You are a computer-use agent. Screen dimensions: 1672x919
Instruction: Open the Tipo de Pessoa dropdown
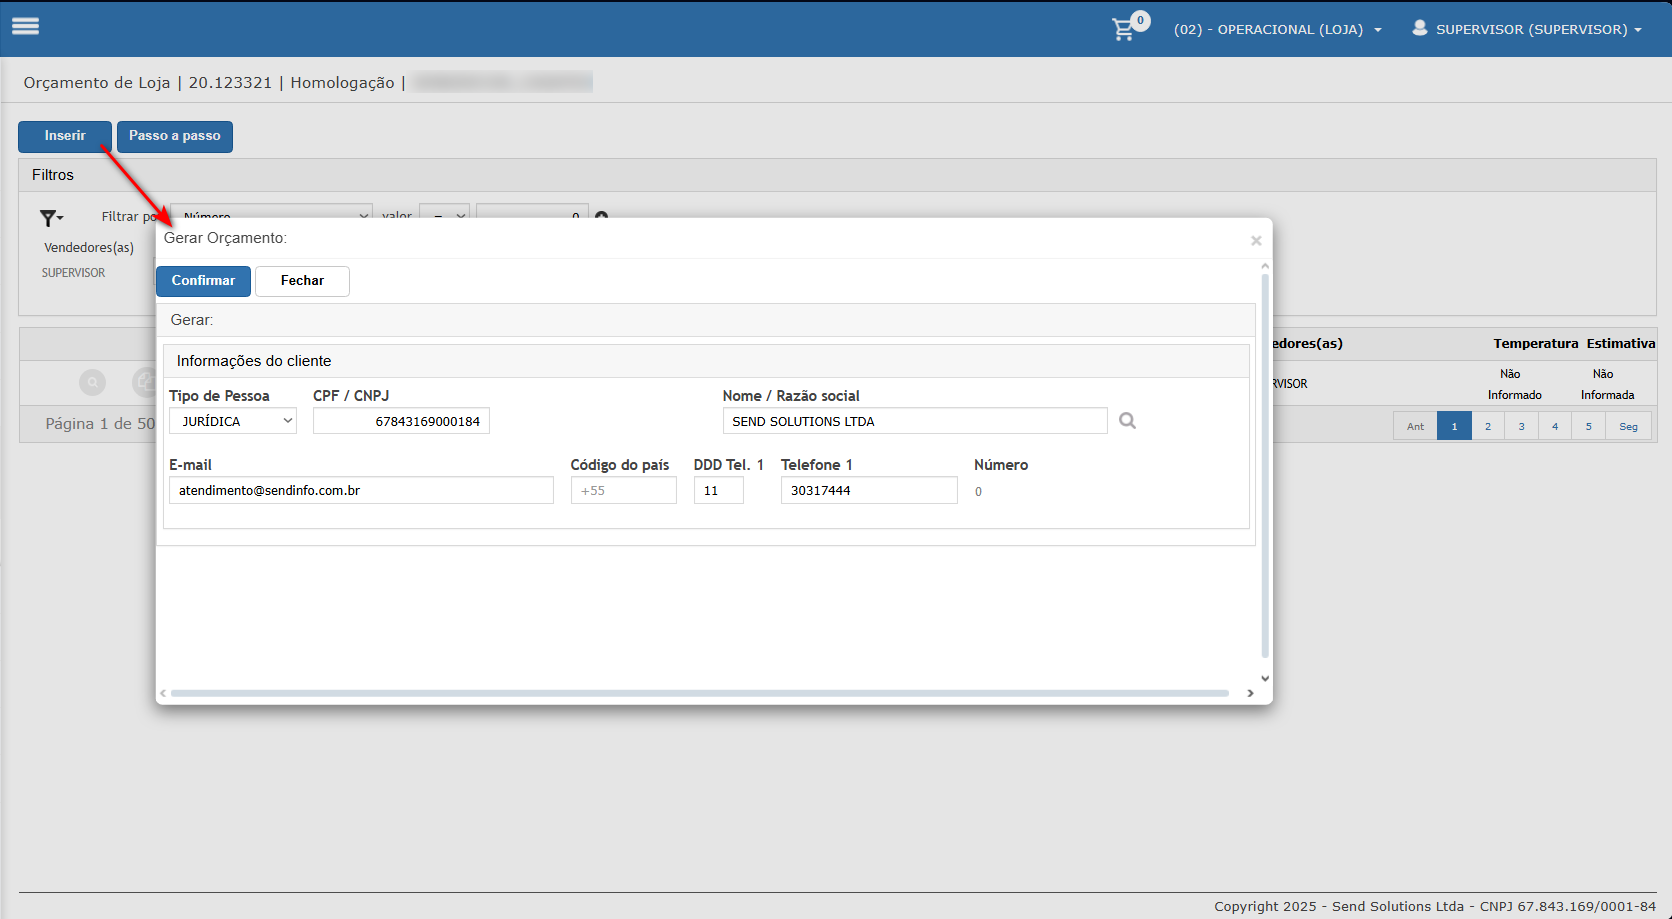pyautogui.click(x=233, y=421)
